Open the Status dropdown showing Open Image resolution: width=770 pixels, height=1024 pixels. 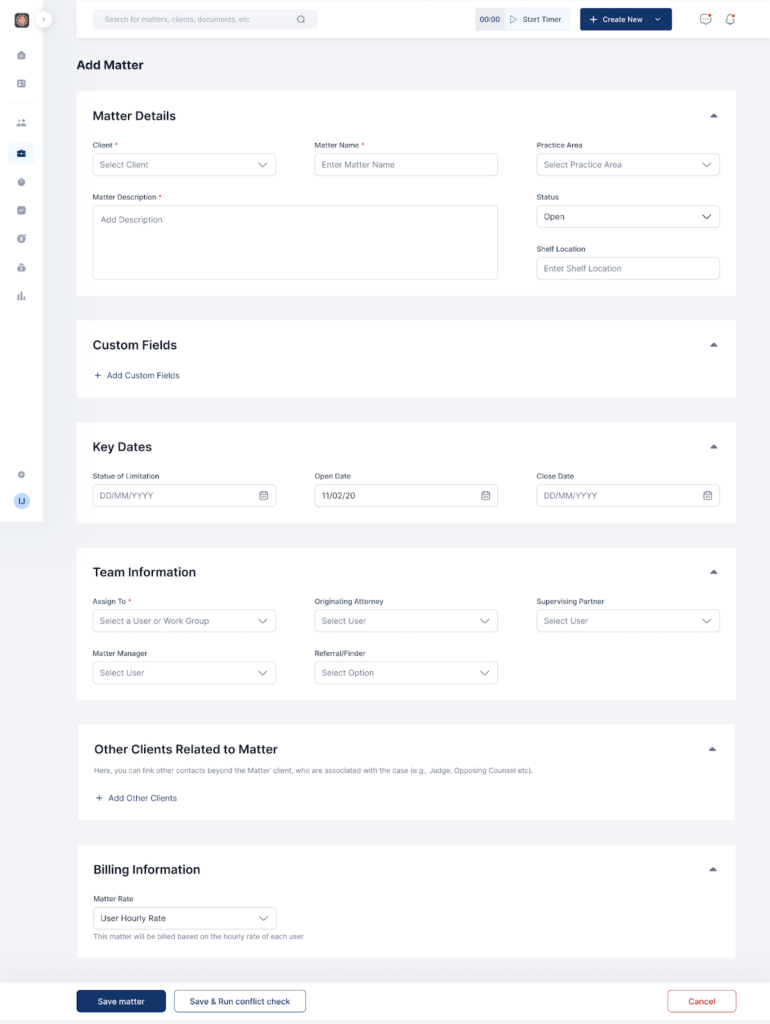[x=627, y=217]
